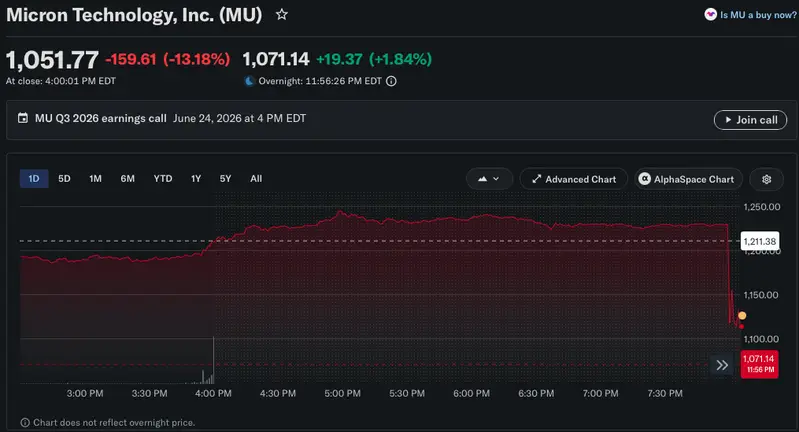Click 'Chart does not reflect overnight price' note
Image resolution: width=799 pixels, height=432 pixels.
tap(114, 423)
